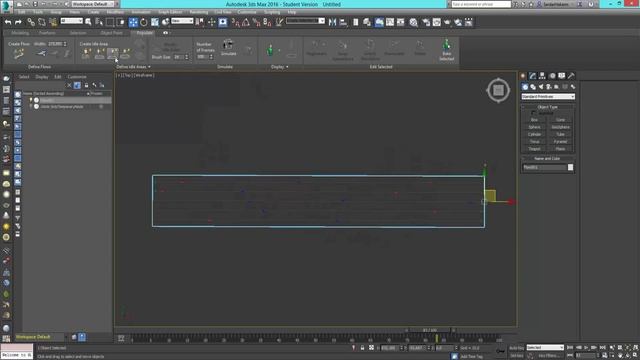Open the reference coordinate system dropdown

(x=182, y=21)
